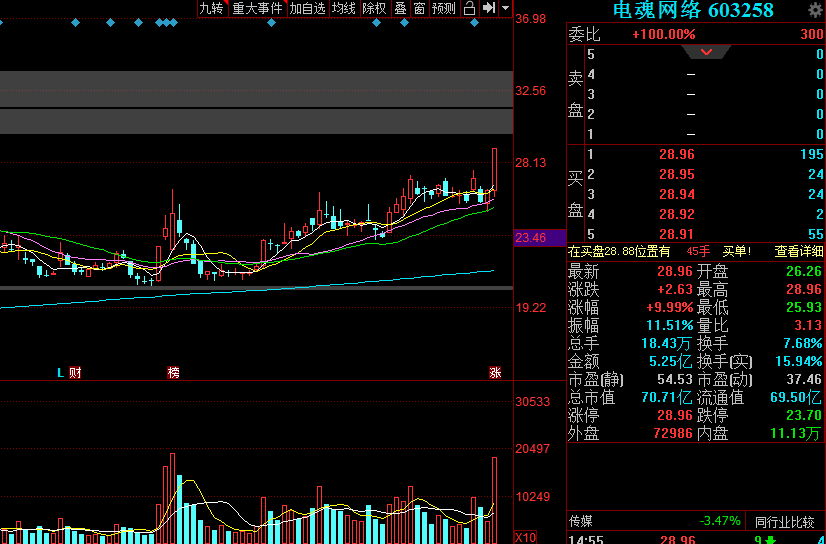Open the 重大事件 major events button
826x544 pixels.
point(258,8)
